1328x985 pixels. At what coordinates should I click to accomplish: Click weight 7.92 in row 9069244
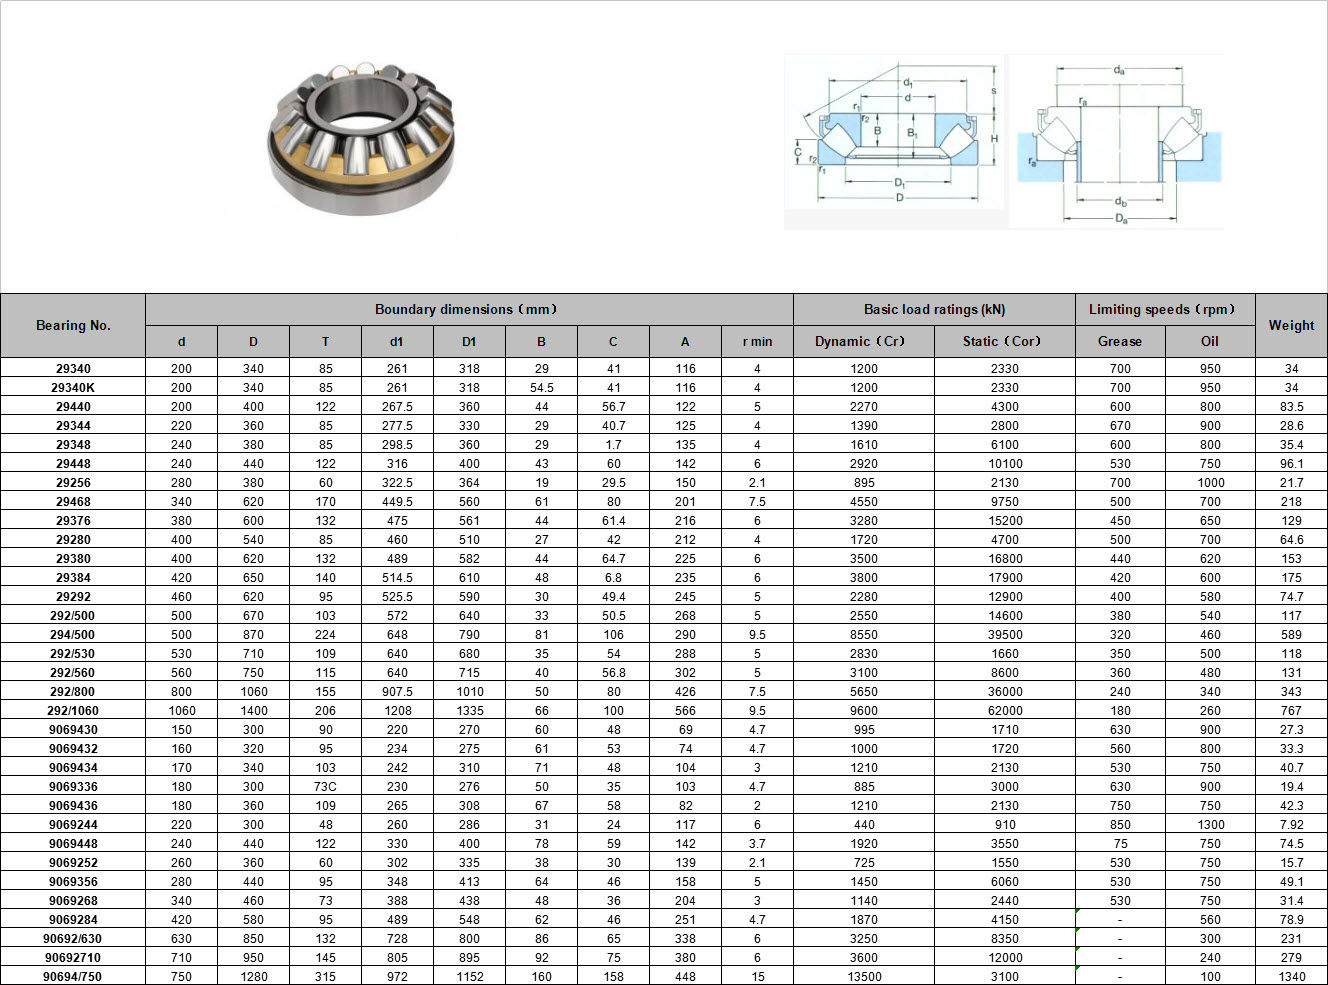tap(1291, 825)
